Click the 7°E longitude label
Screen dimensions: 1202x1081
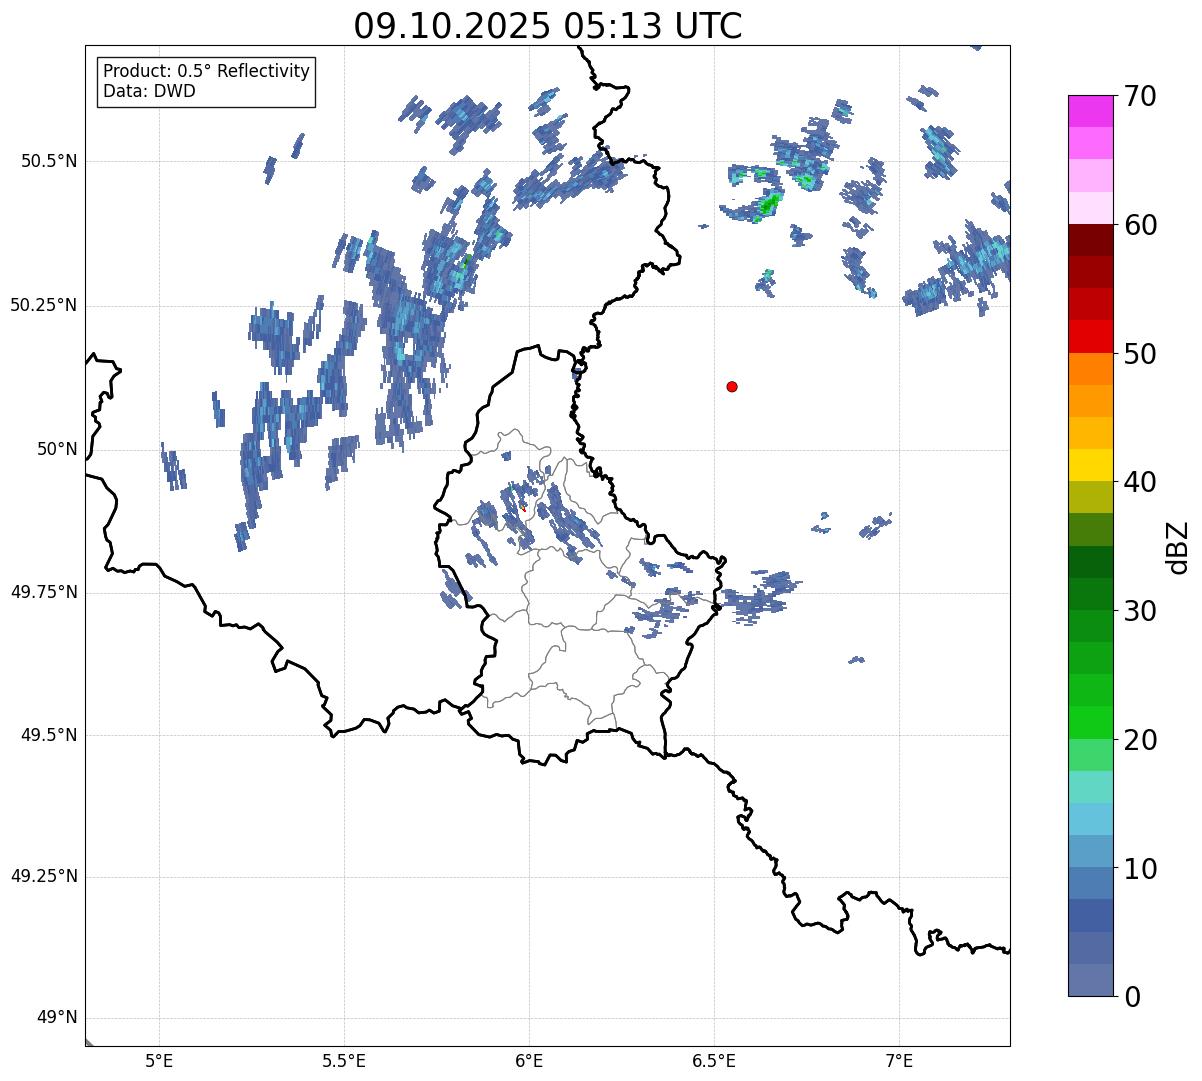point(900,1061)
